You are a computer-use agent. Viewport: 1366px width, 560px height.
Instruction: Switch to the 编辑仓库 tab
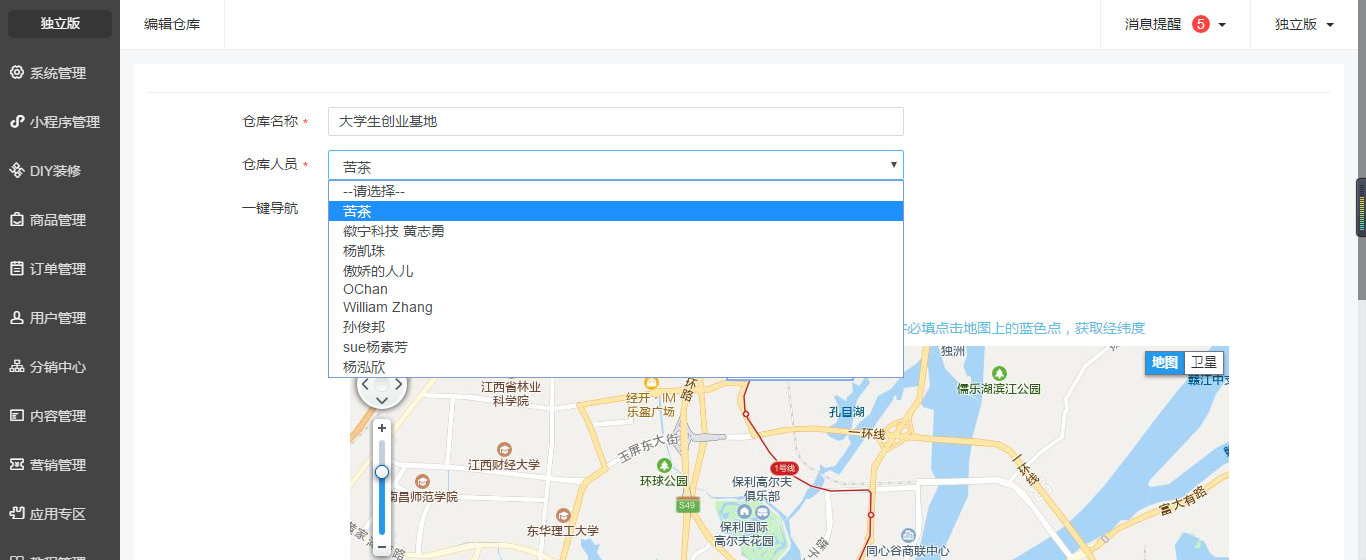(x=172, y=24)
